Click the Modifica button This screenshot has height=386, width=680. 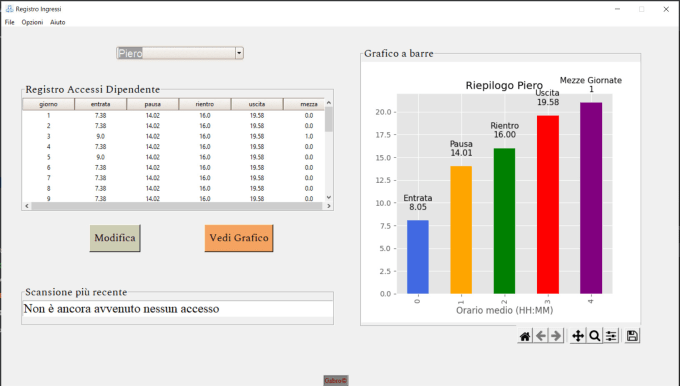point(115,238)
